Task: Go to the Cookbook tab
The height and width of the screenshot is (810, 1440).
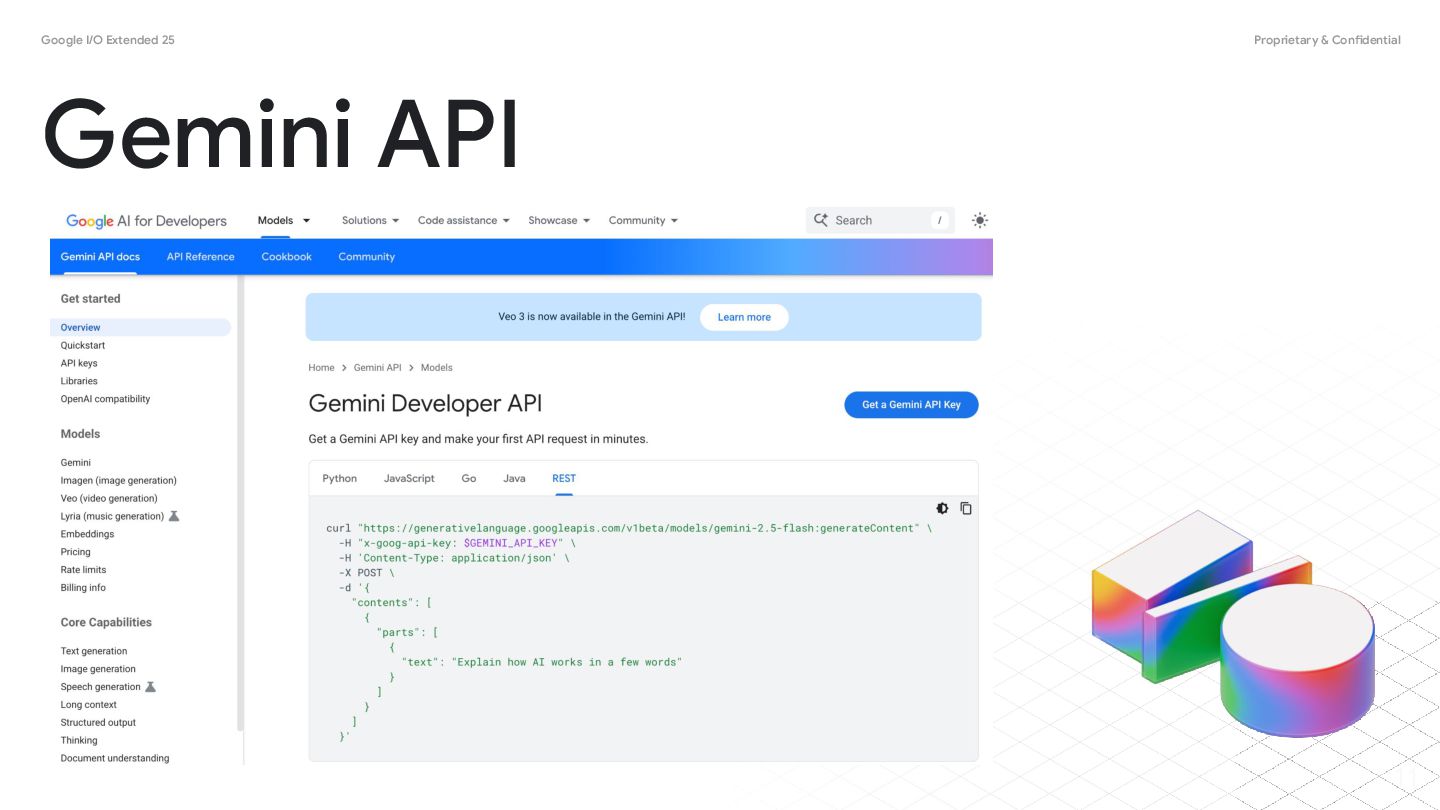Action: (287, 257)
